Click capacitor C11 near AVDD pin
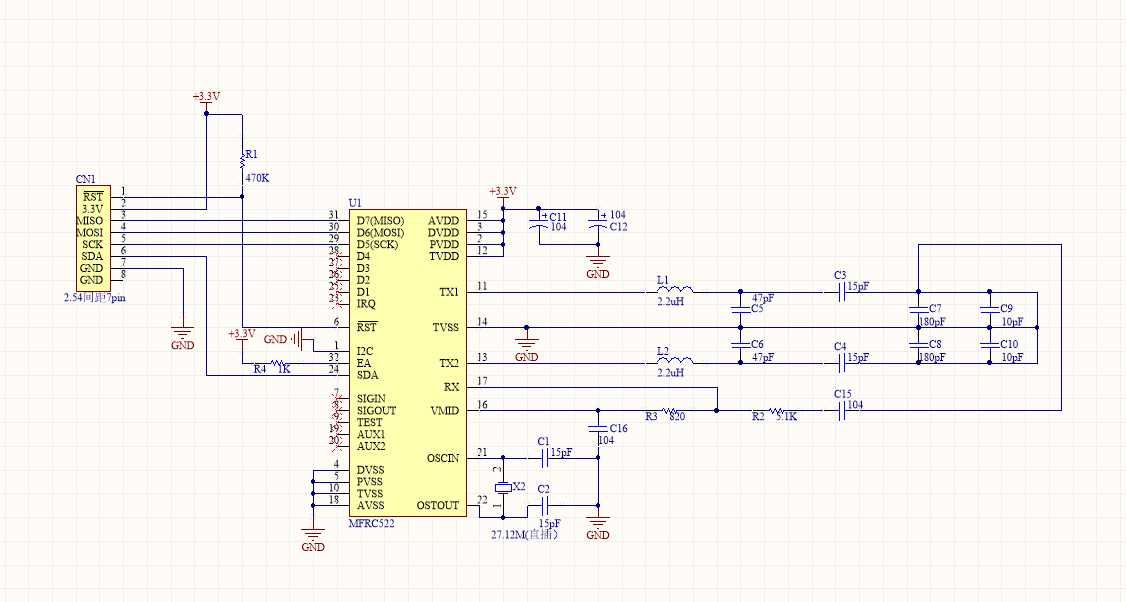 point(537,223)
